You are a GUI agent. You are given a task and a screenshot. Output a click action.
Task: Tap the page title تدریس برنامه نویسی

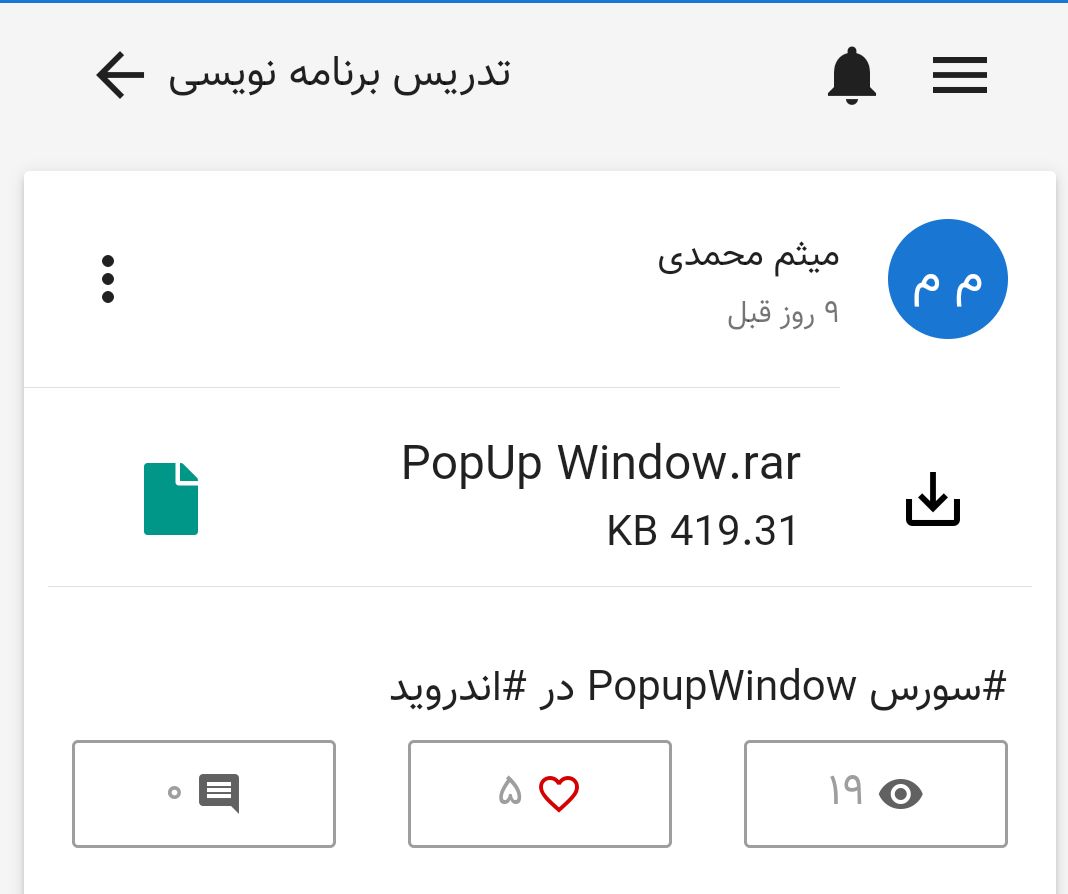[339, 74]
